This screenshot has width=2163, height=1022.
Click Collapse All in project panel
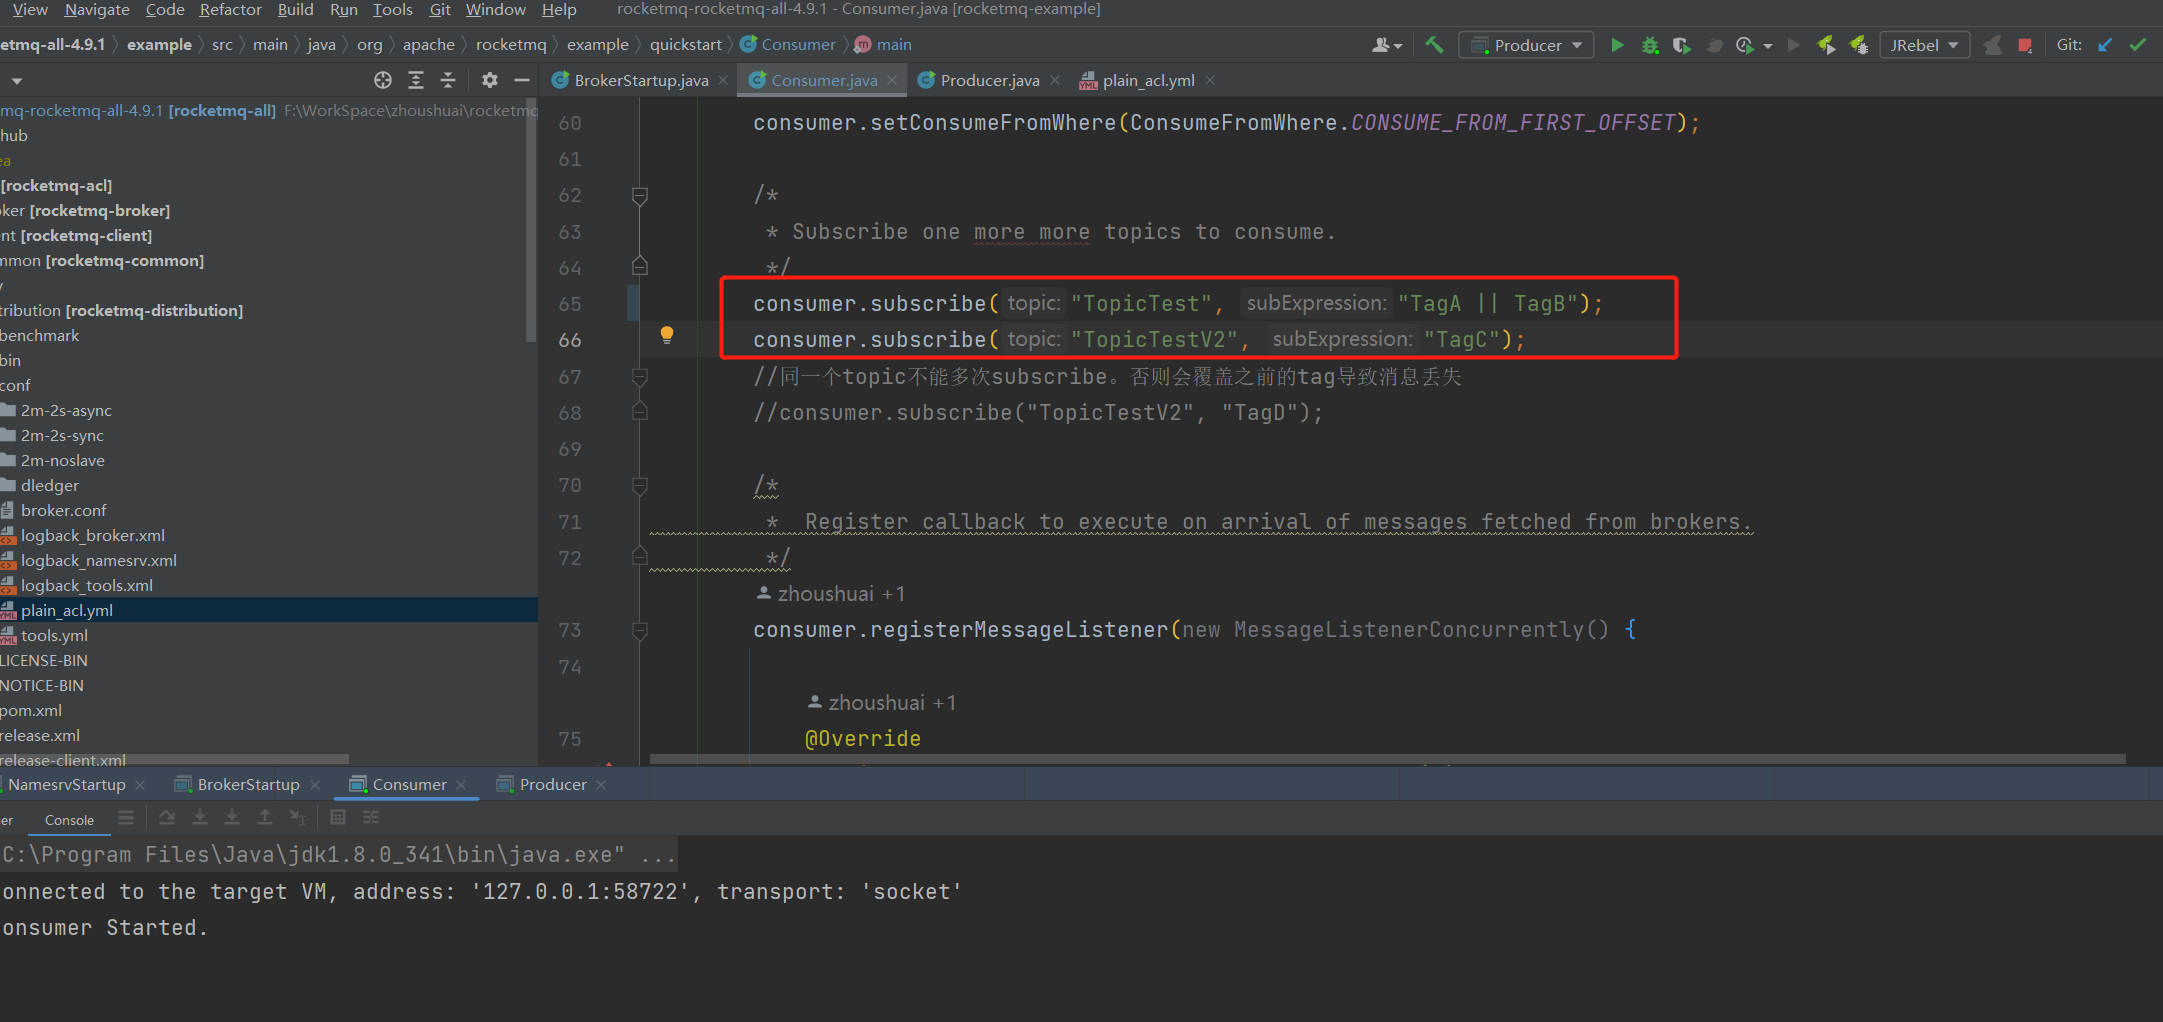click(448, 80)
